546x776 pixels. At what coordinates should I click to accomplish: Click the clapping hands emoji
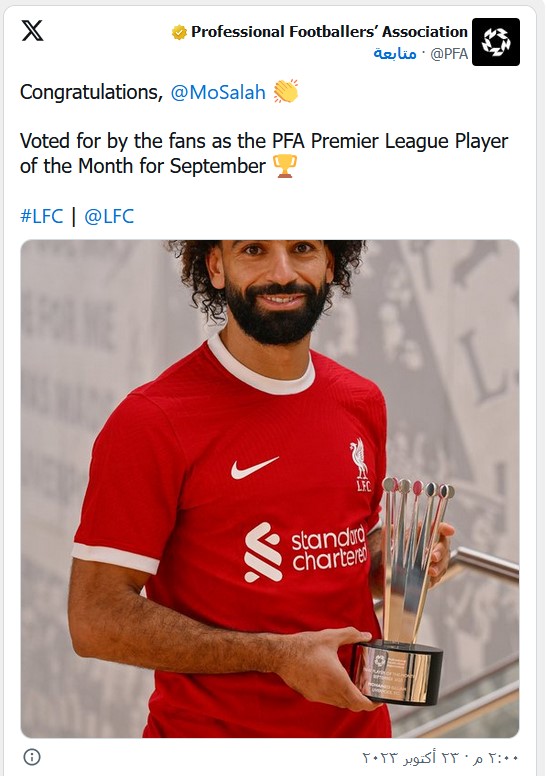point(286,92)
